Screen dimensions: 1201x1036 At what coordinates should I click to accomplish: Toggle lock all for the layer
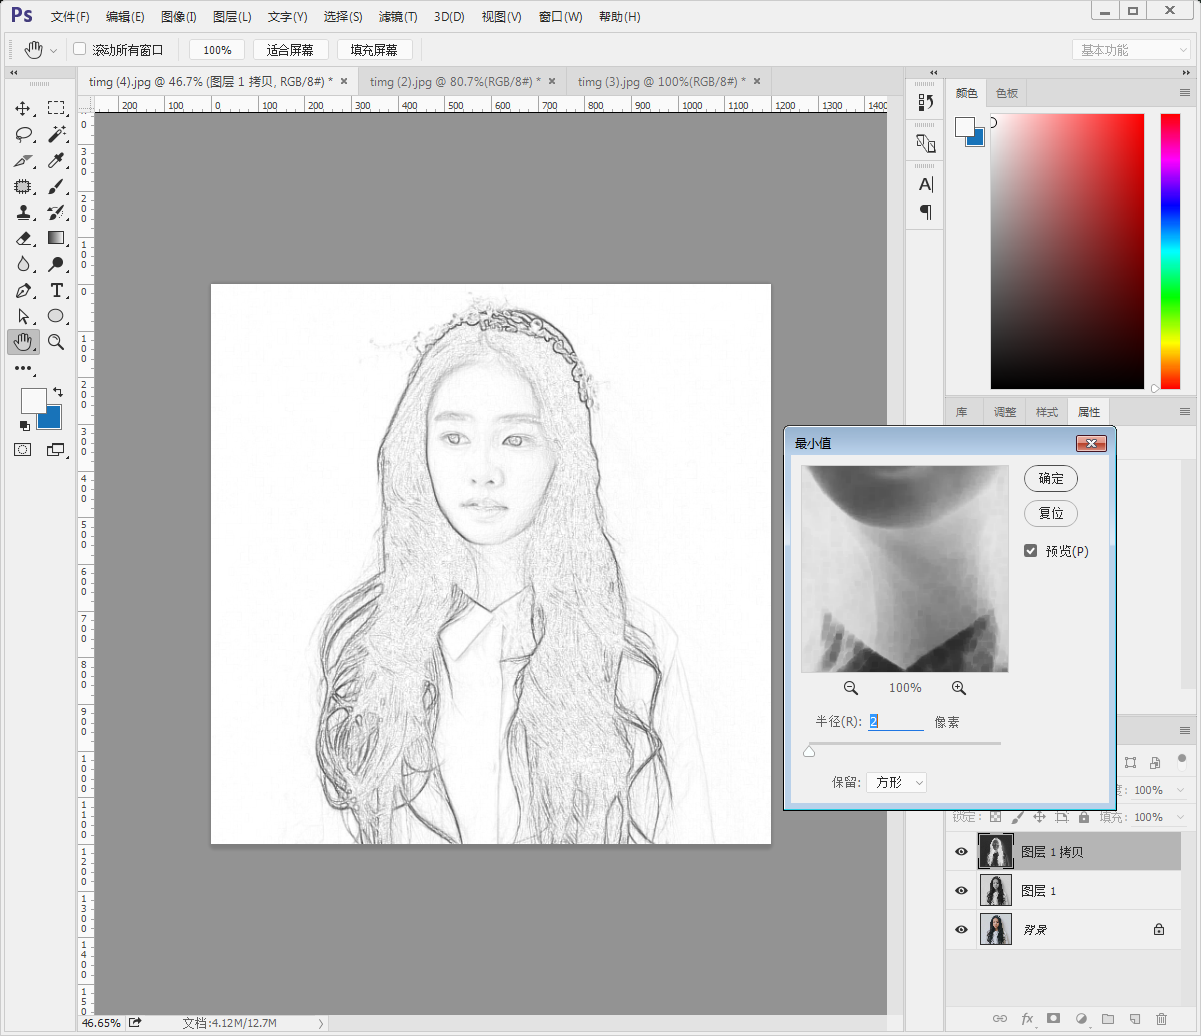tap(1084, 817)
